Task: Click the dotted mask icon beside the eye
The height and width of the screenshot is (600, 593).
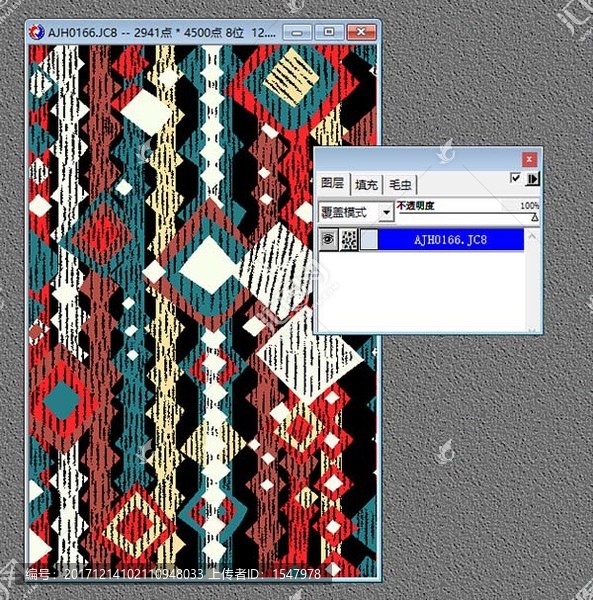Action: point(349,240)
